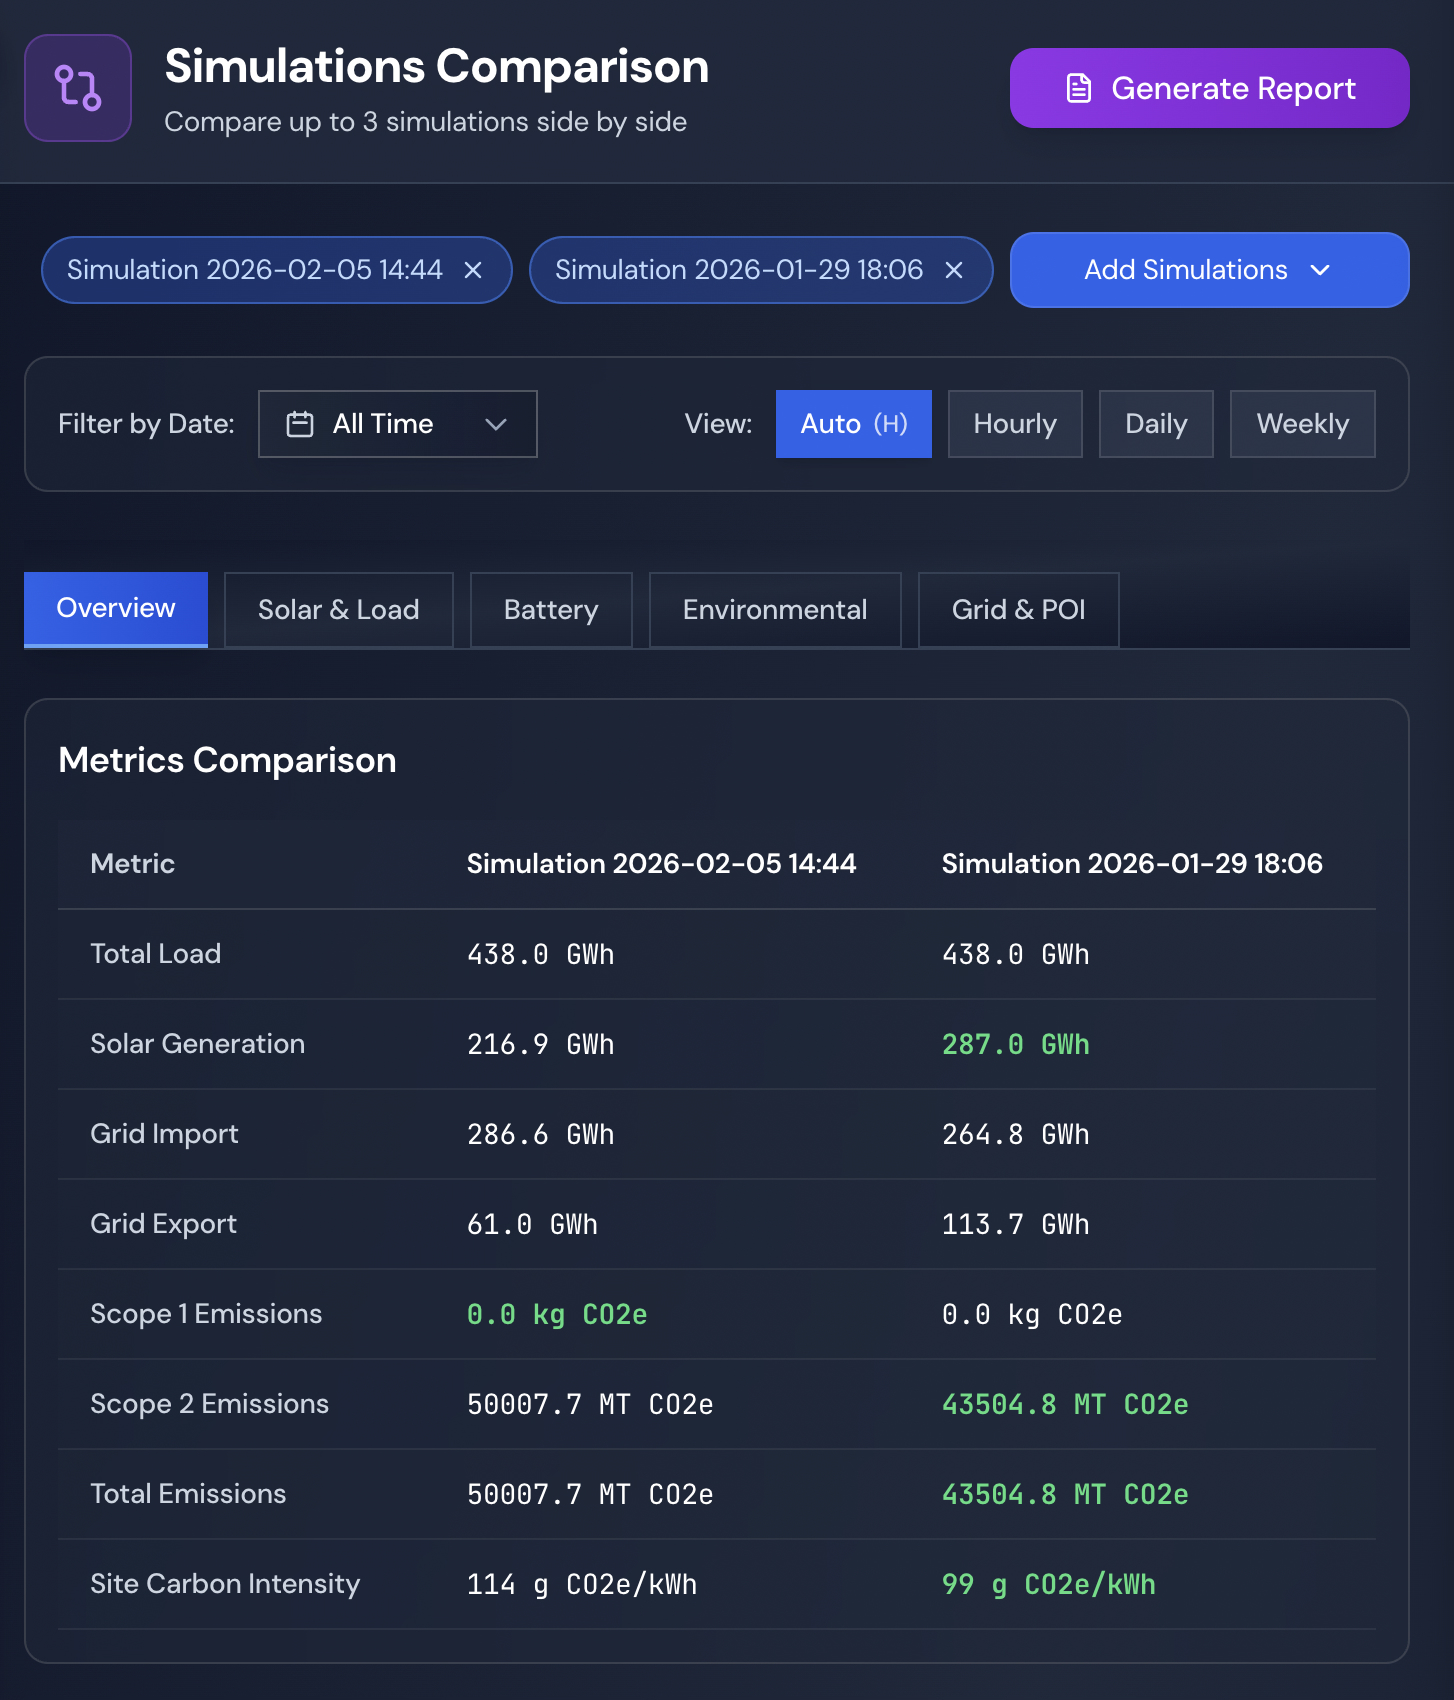Open the Solar & Load tab
Viewport: 1454px width, 1700px height.
pos(339,610)
